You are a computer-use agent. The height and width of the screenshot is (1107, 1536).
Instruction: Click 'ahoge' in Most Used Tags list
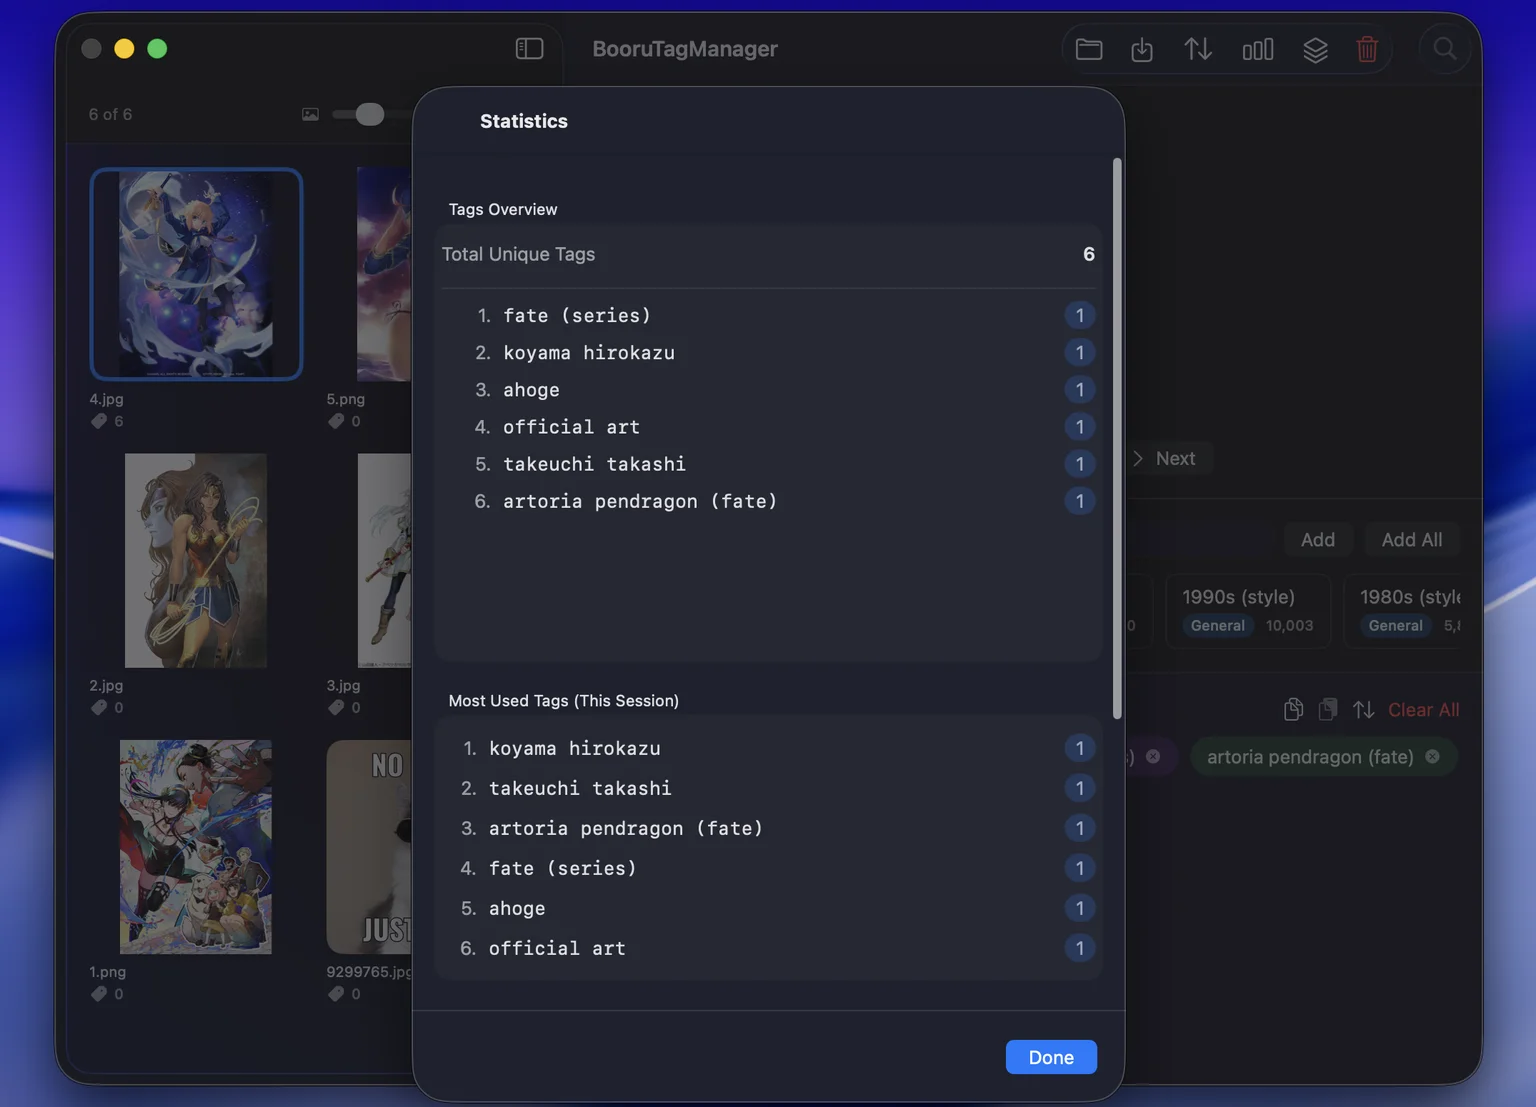(517, 908)
